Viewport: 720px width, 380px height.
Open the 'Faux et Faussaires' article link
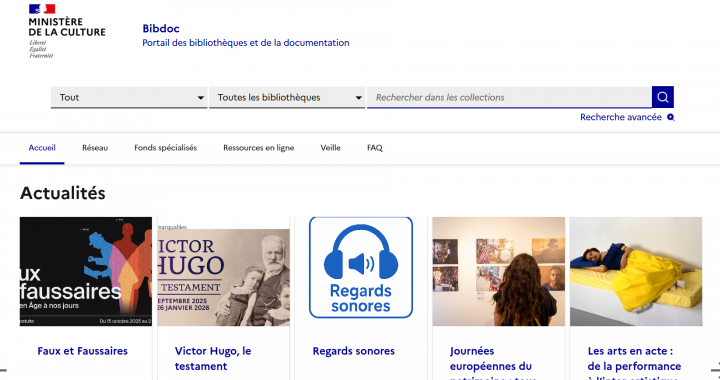tap(83, 351)
